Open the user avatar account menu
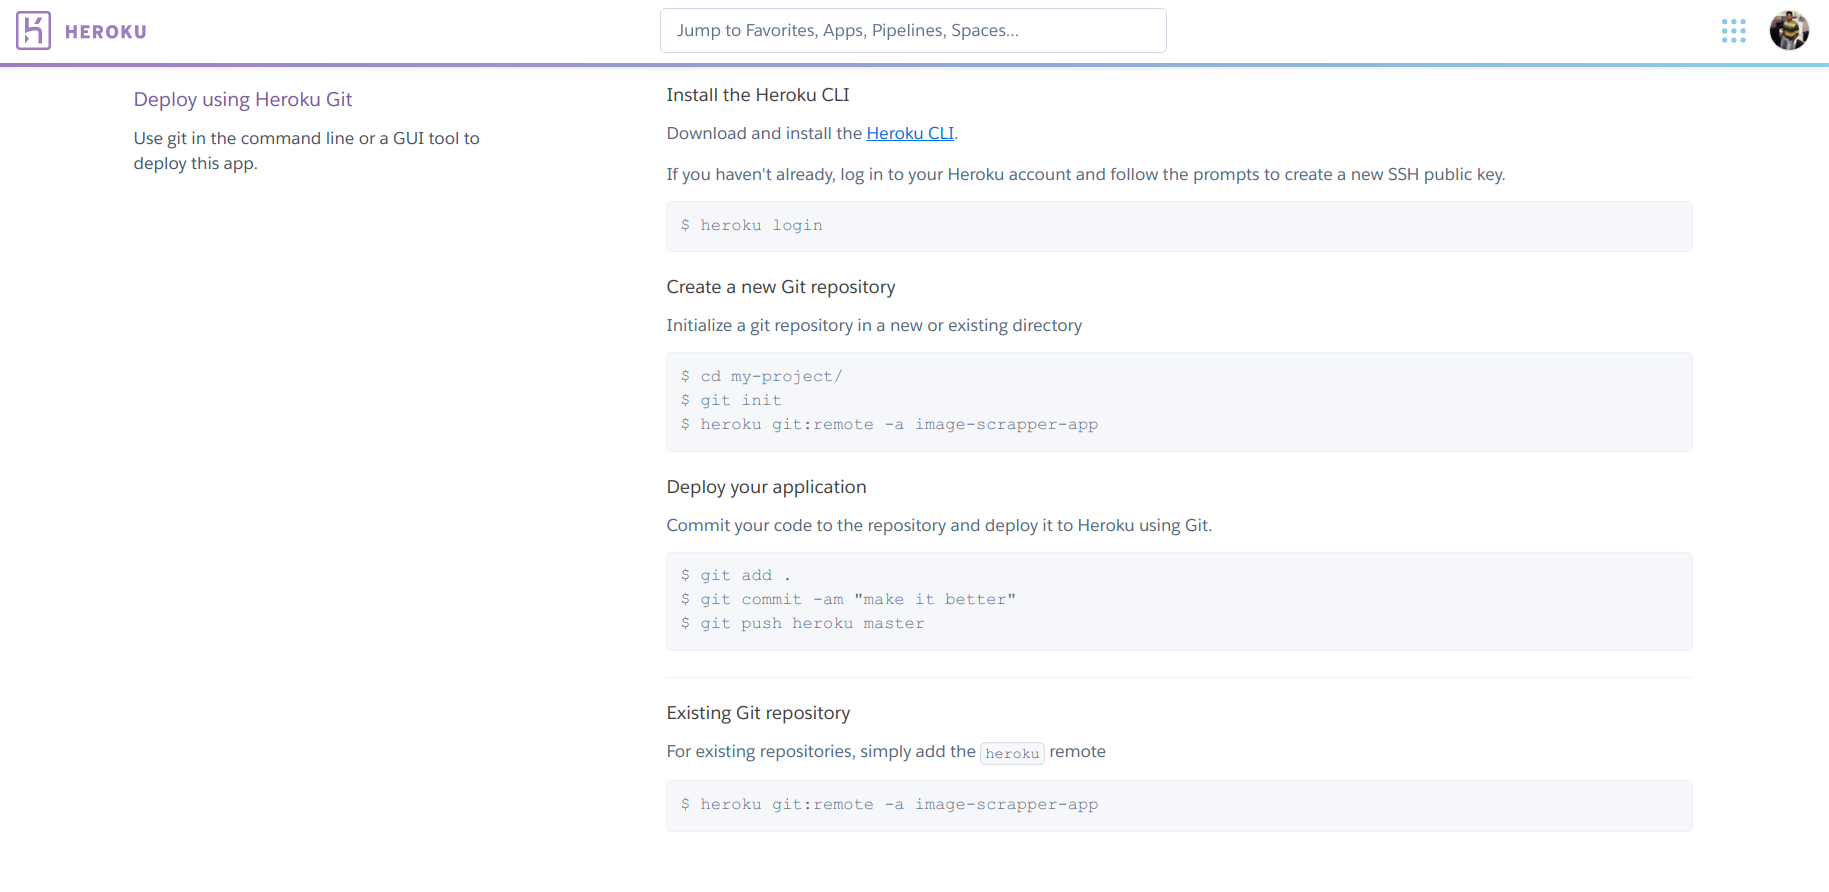The image size is (1829, 892). coord(1789,30)
